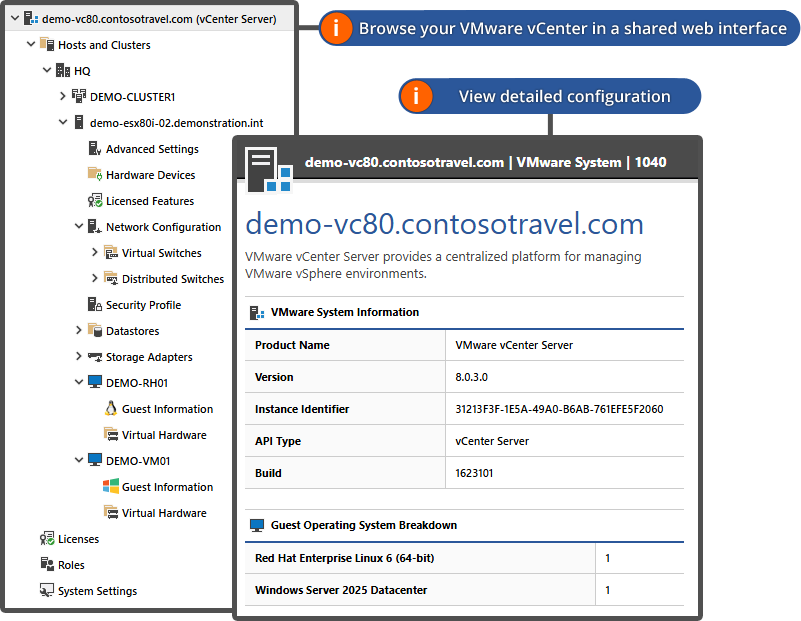Select the Roles tree item
801x621 pixels.
[71, 565]
